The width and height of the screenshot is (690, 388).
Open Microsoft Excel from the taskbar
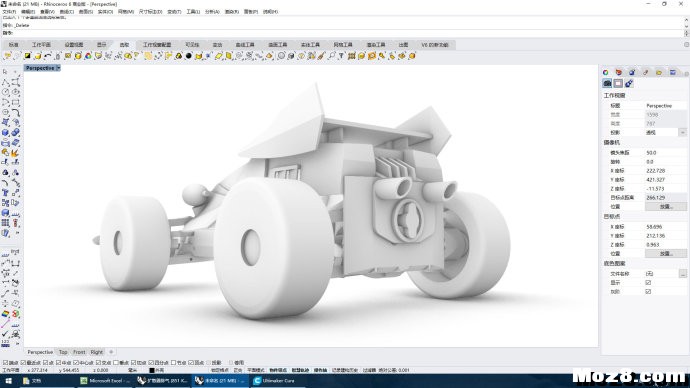click(104, 381)
